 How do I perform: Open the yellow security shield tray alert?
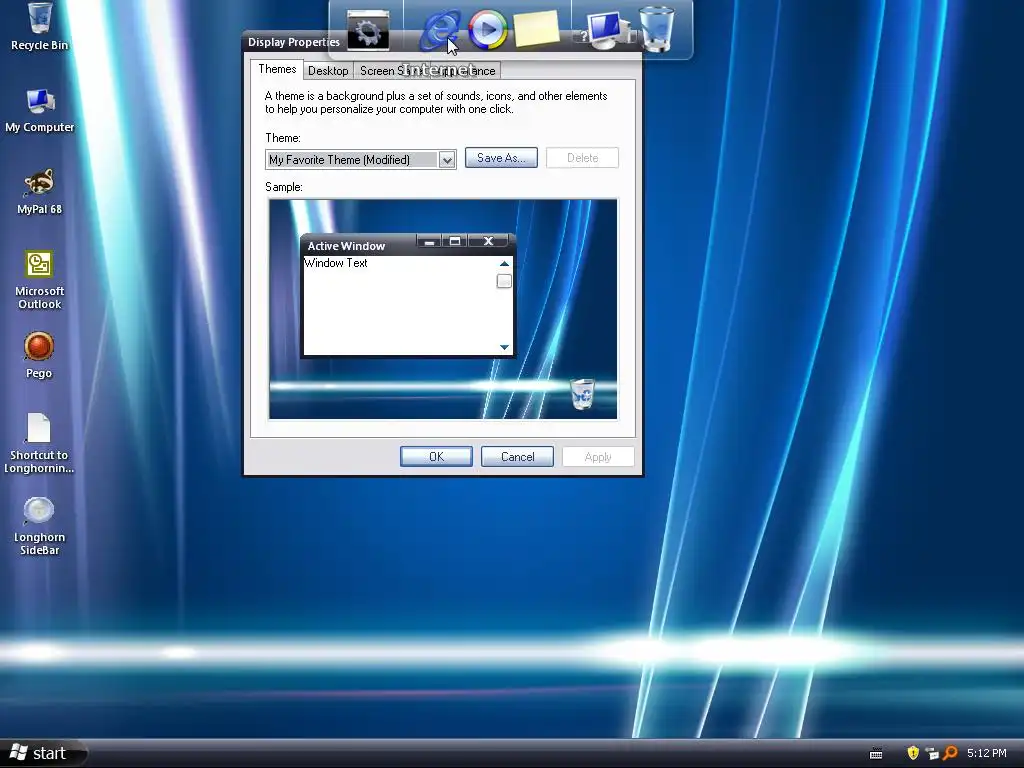click(x=913, y=753)
